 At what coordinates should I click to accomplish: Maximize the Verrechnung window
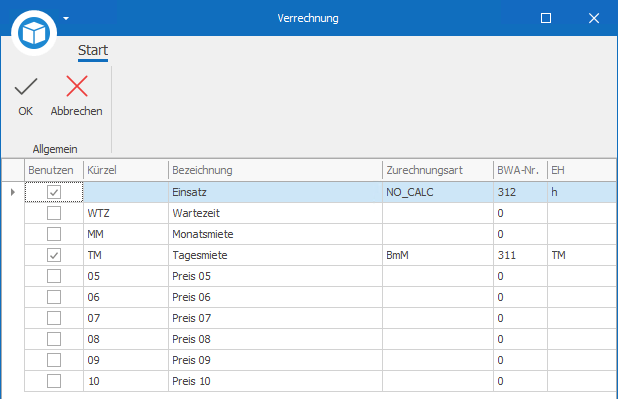[x=546, y=18]
